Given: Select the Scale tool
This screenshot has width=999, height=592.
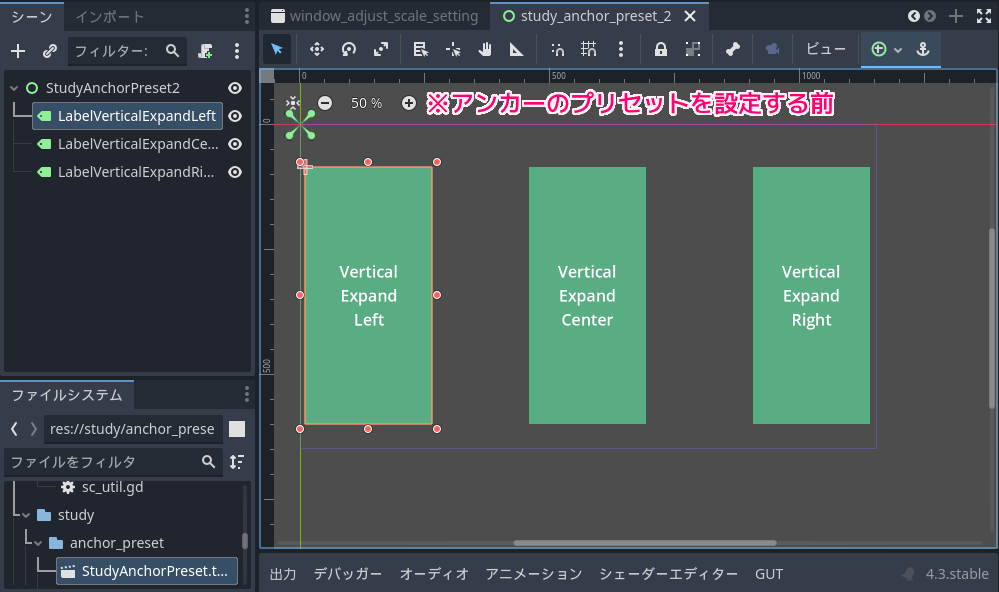Looking at the screenshot, I should pos(383,49).
